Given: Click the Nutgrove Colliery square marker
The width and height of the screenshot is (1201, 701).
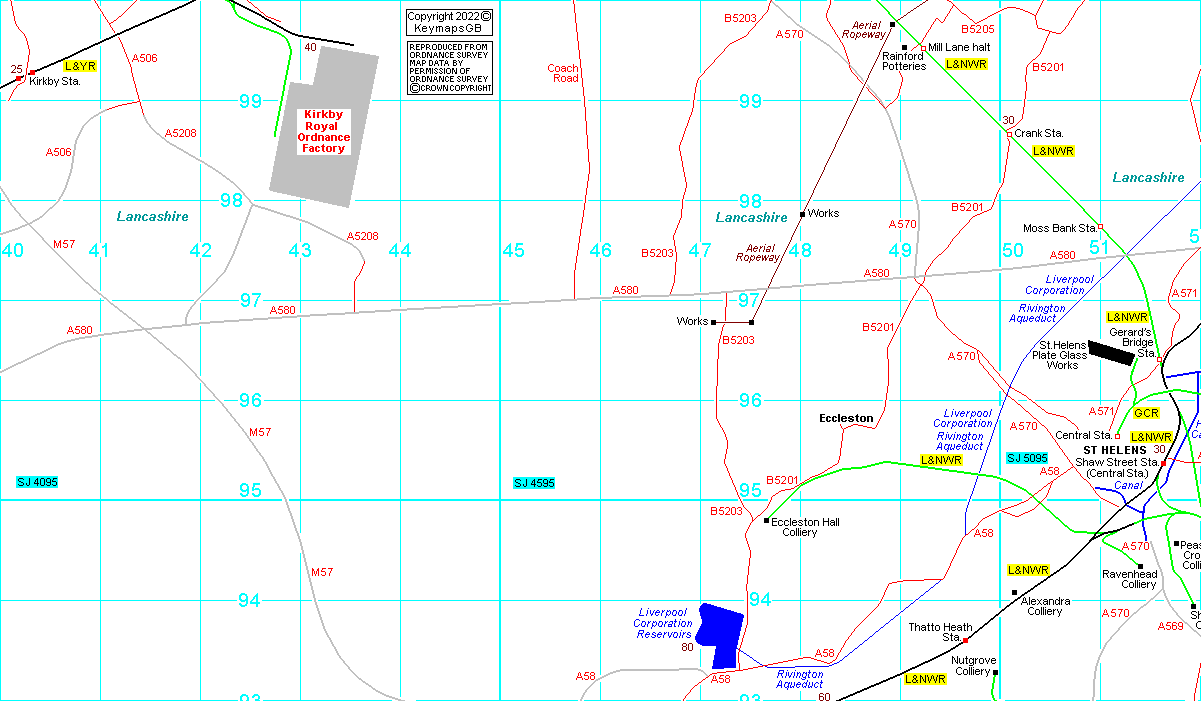Looking at the screenshot, I should coord(995,672).
